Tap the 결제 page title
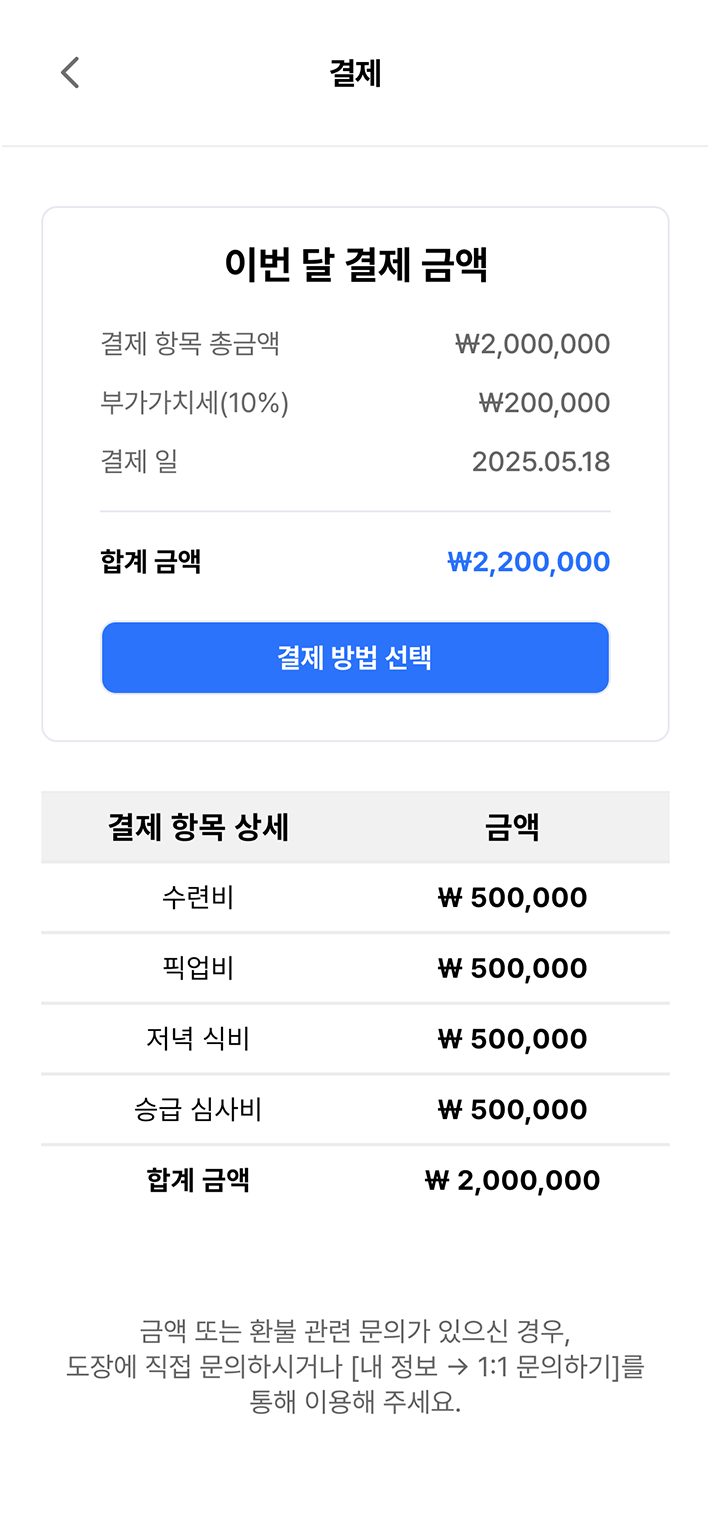709x1530 pixels. (x=355, y=73)
